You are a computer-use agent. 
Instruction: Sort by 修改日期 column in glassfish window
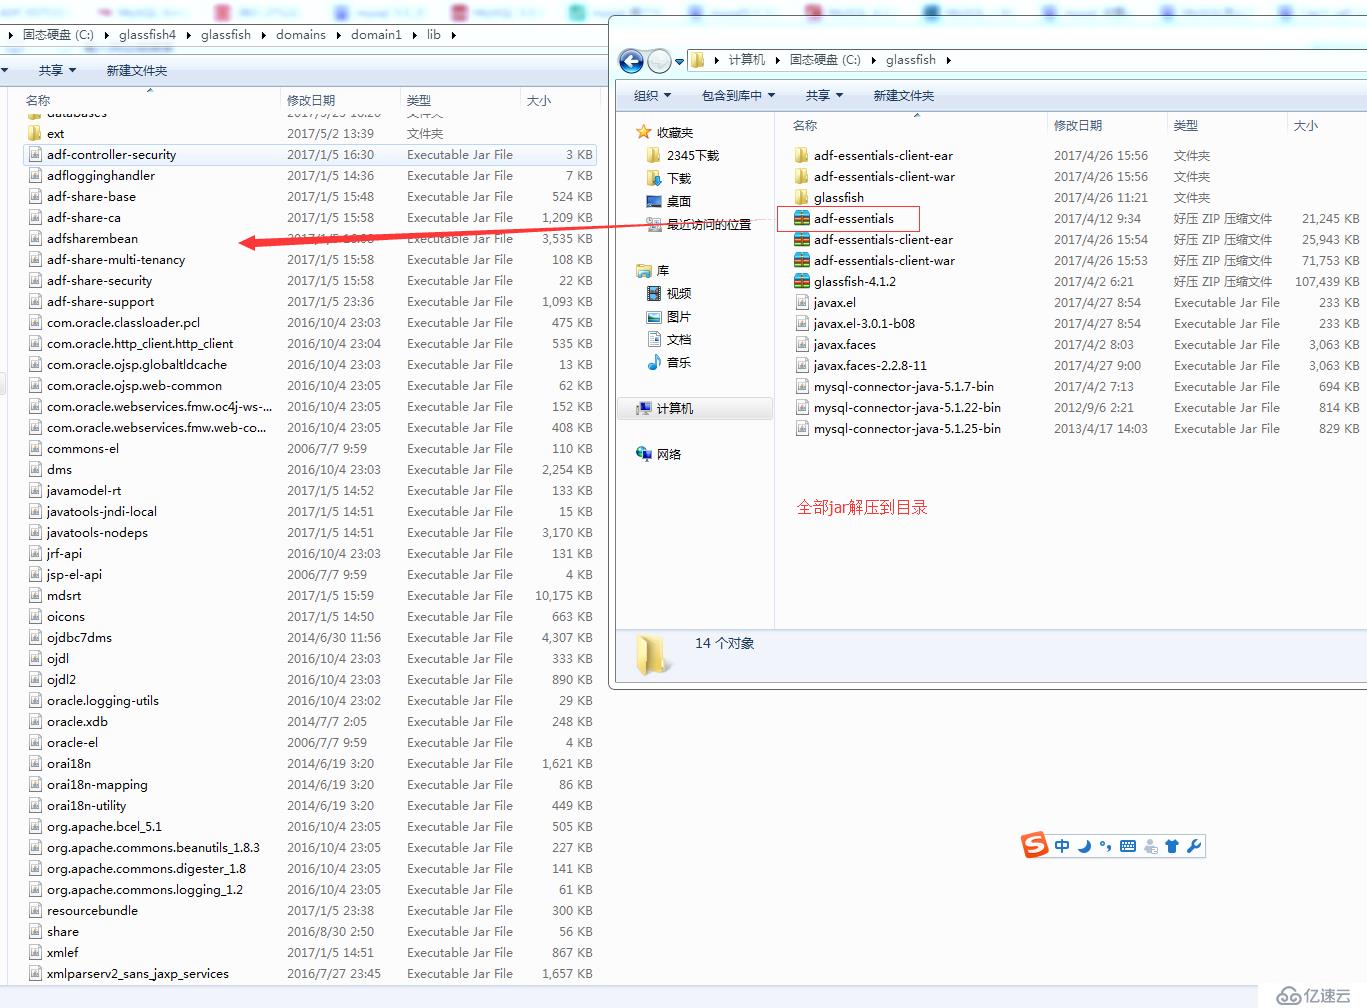click(1078, 126)
